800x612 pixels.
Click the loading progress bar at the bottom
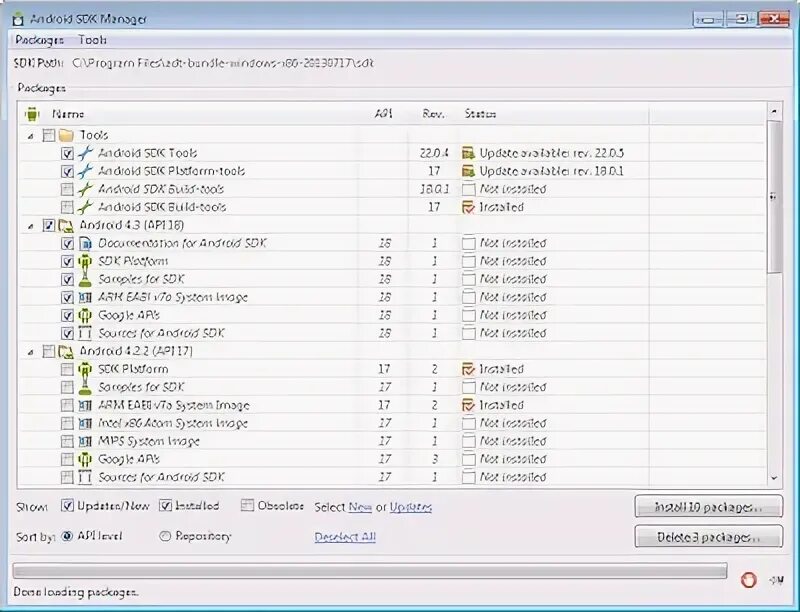tap(370, 571)
